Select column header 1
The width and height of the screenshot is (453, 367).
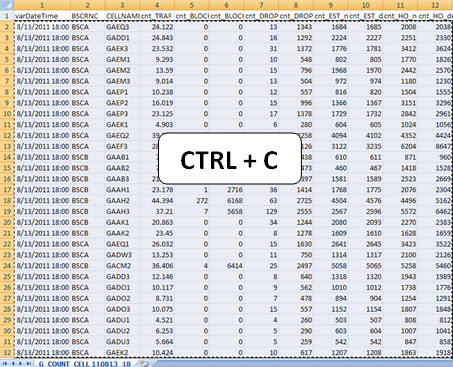[x=42, y=5]
